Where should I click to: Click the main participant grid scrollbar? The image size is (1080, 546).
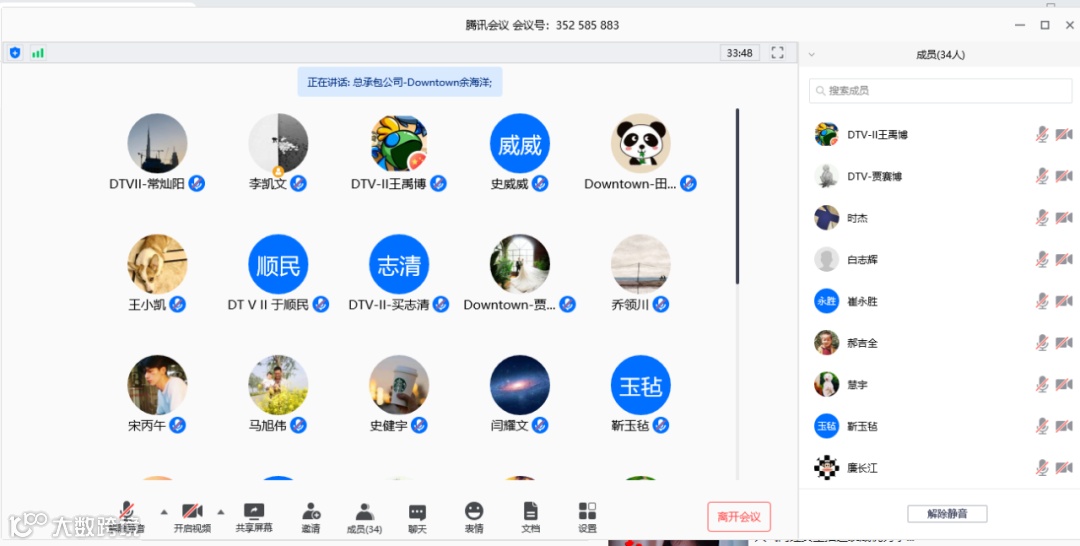click(737, 196)
